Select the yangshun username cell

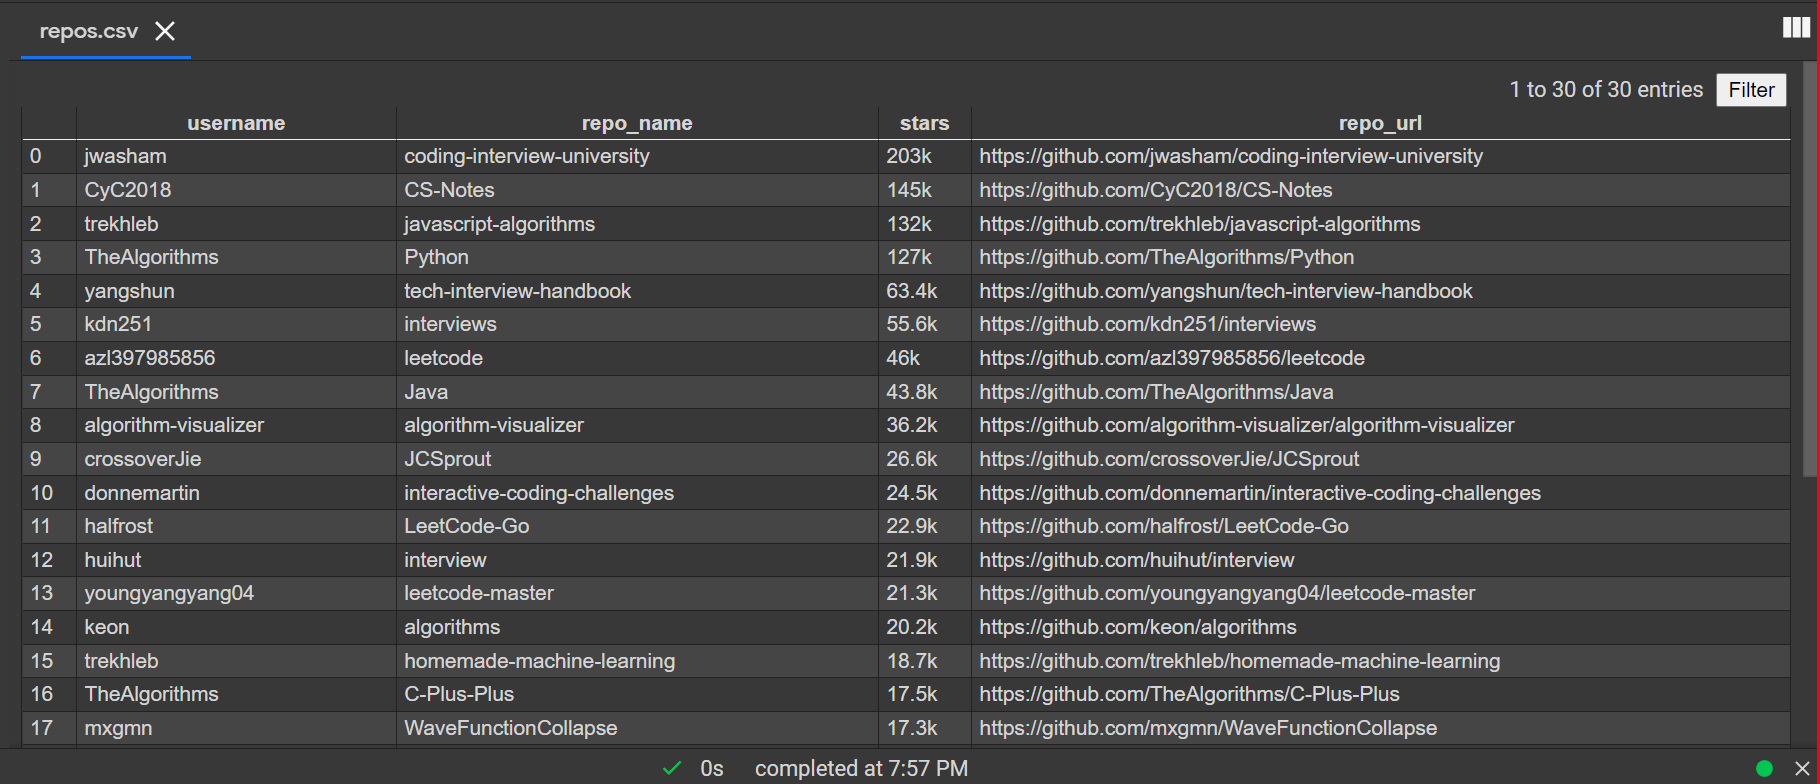click(x=236, y=291)
